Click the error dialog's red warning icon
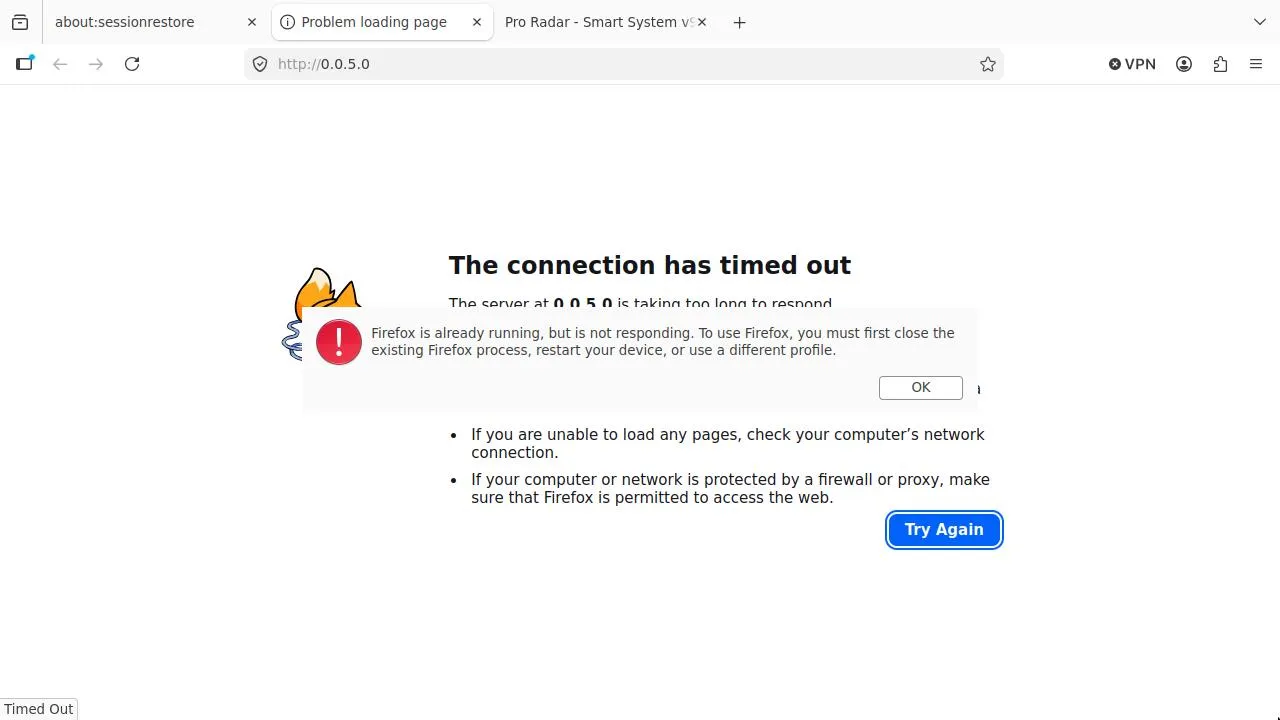This screenshot has width=1280, height=720. (339, 343)
